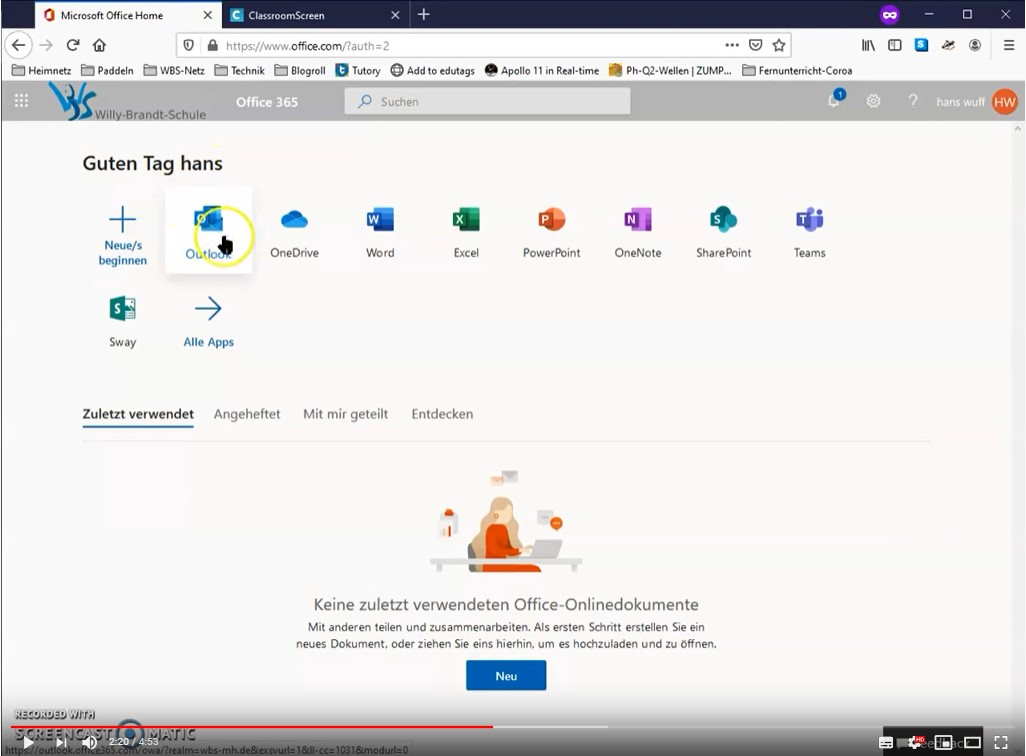Open the Excel app
The width and height of the screenshot is (1026, 756).
pos(466,232)
